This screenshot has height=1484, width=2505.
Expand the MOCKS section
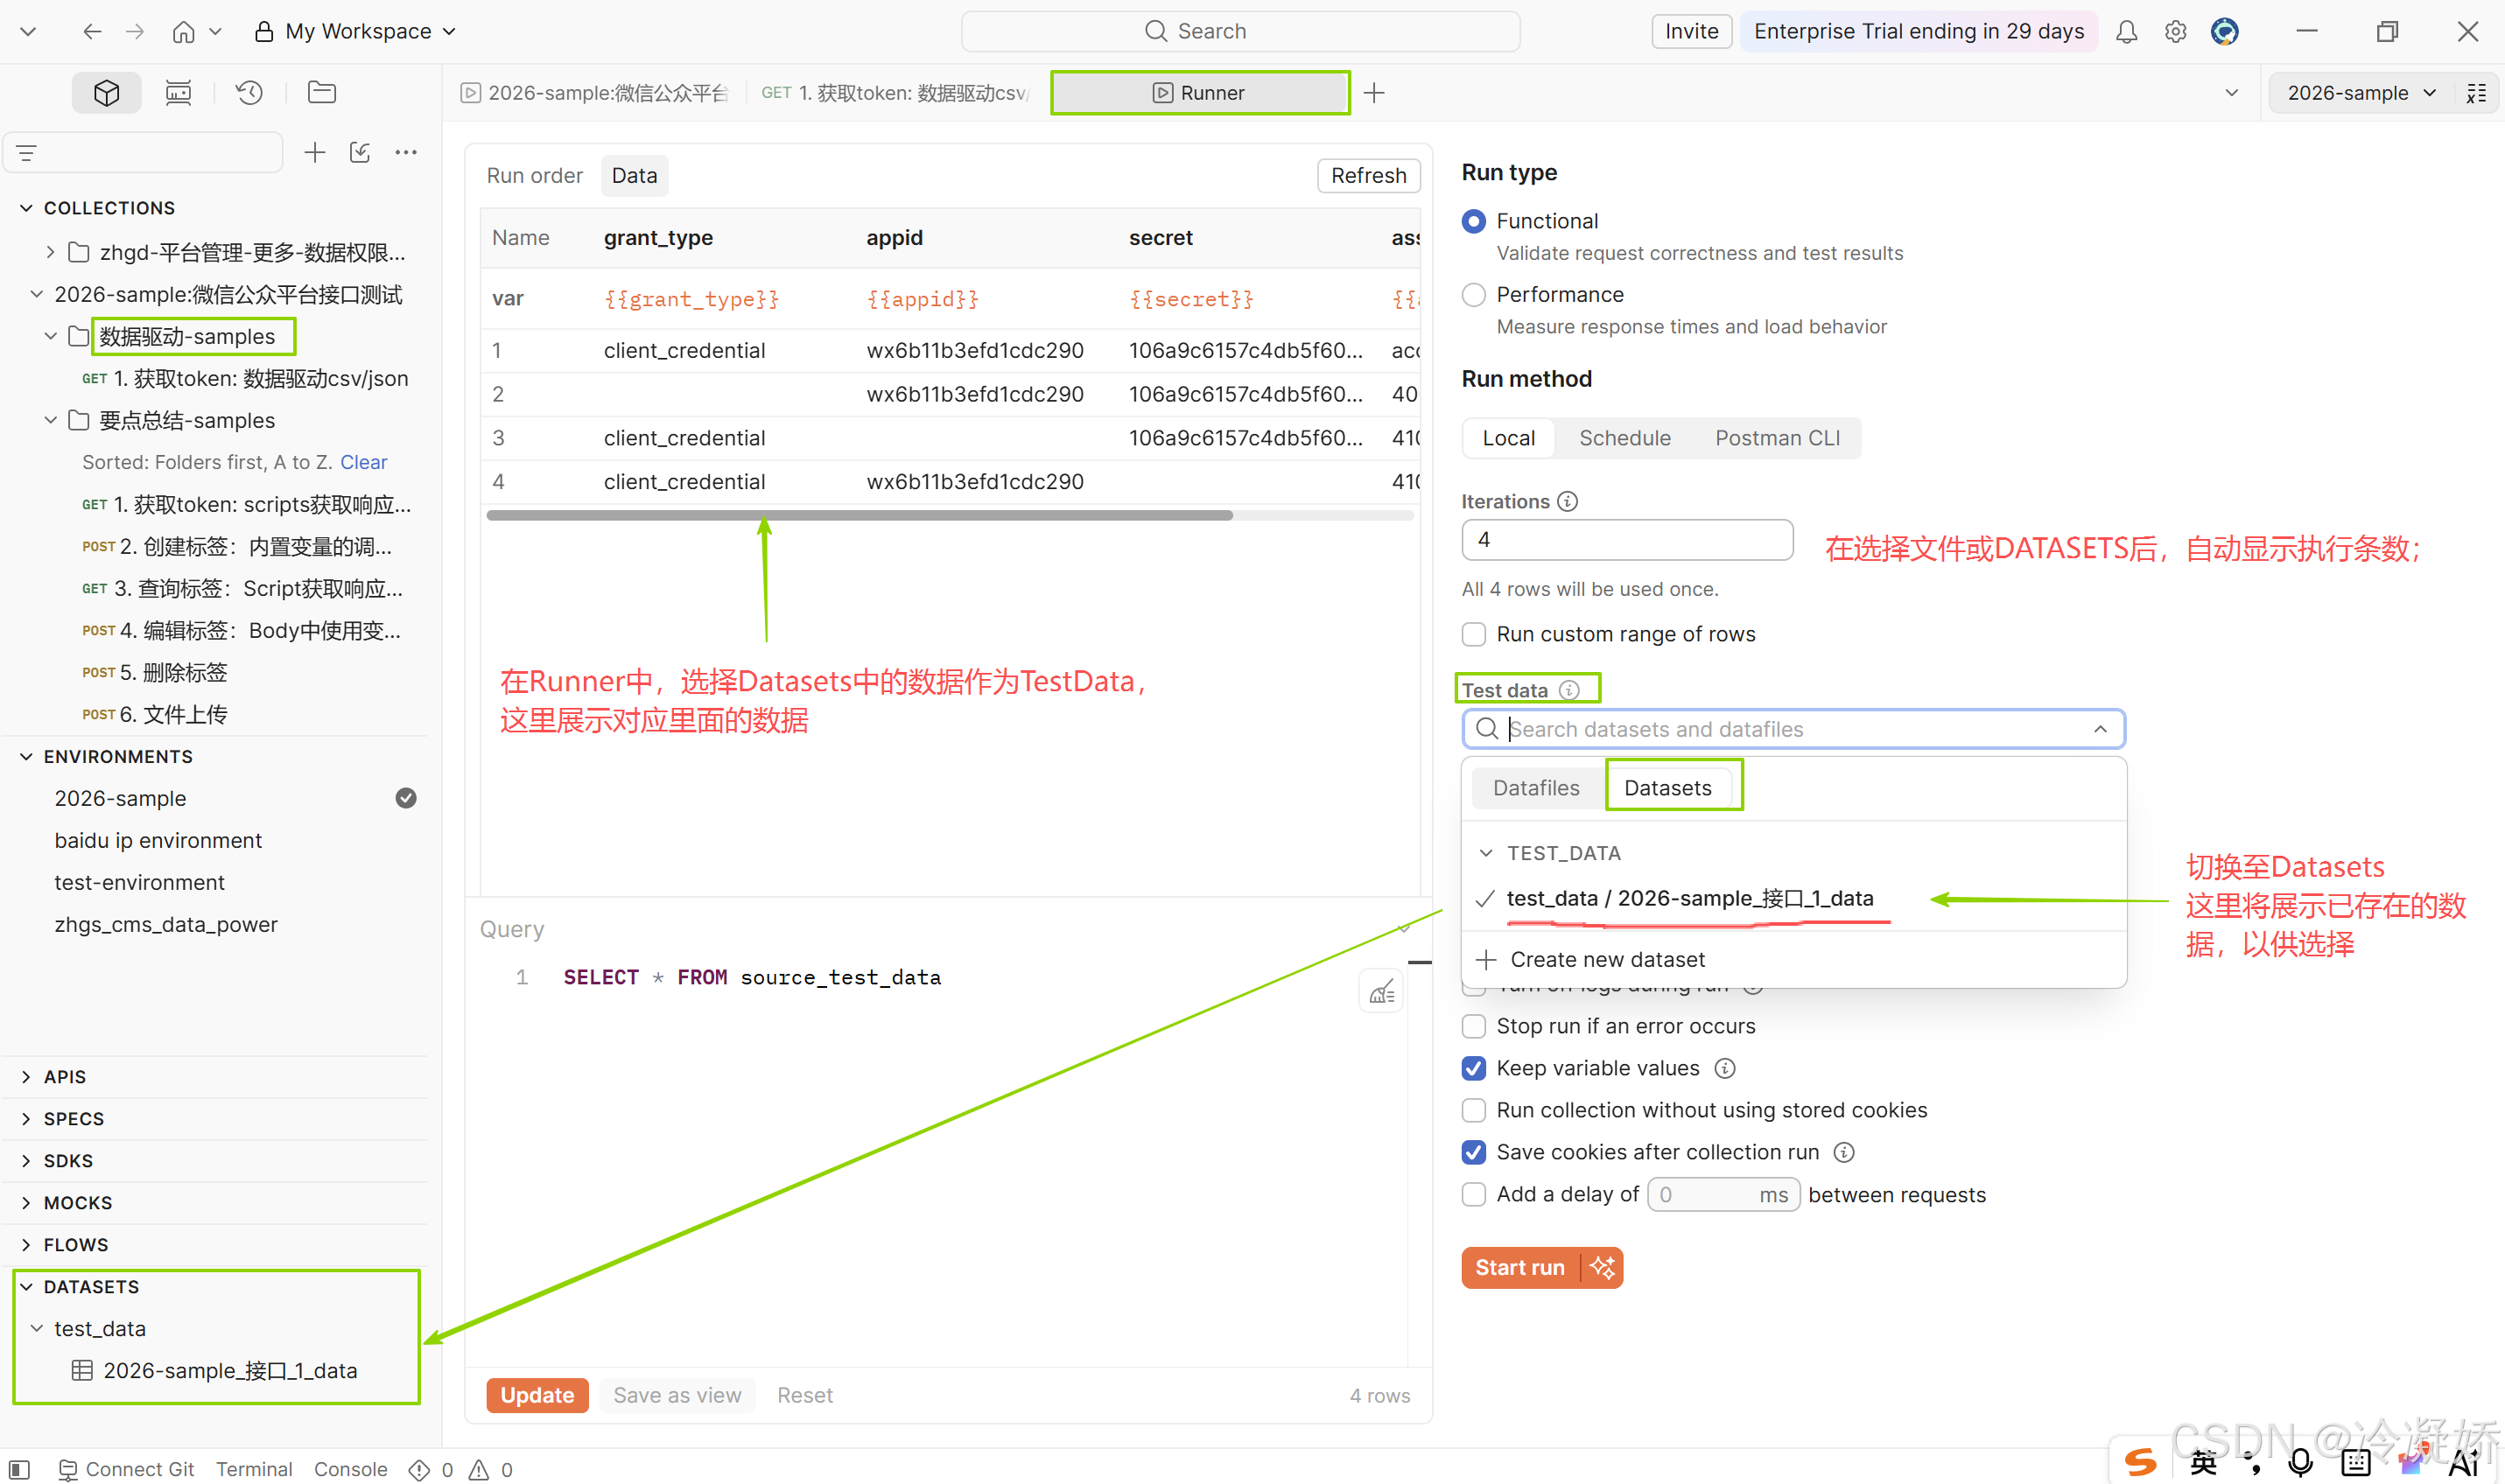click(26, 1203)
